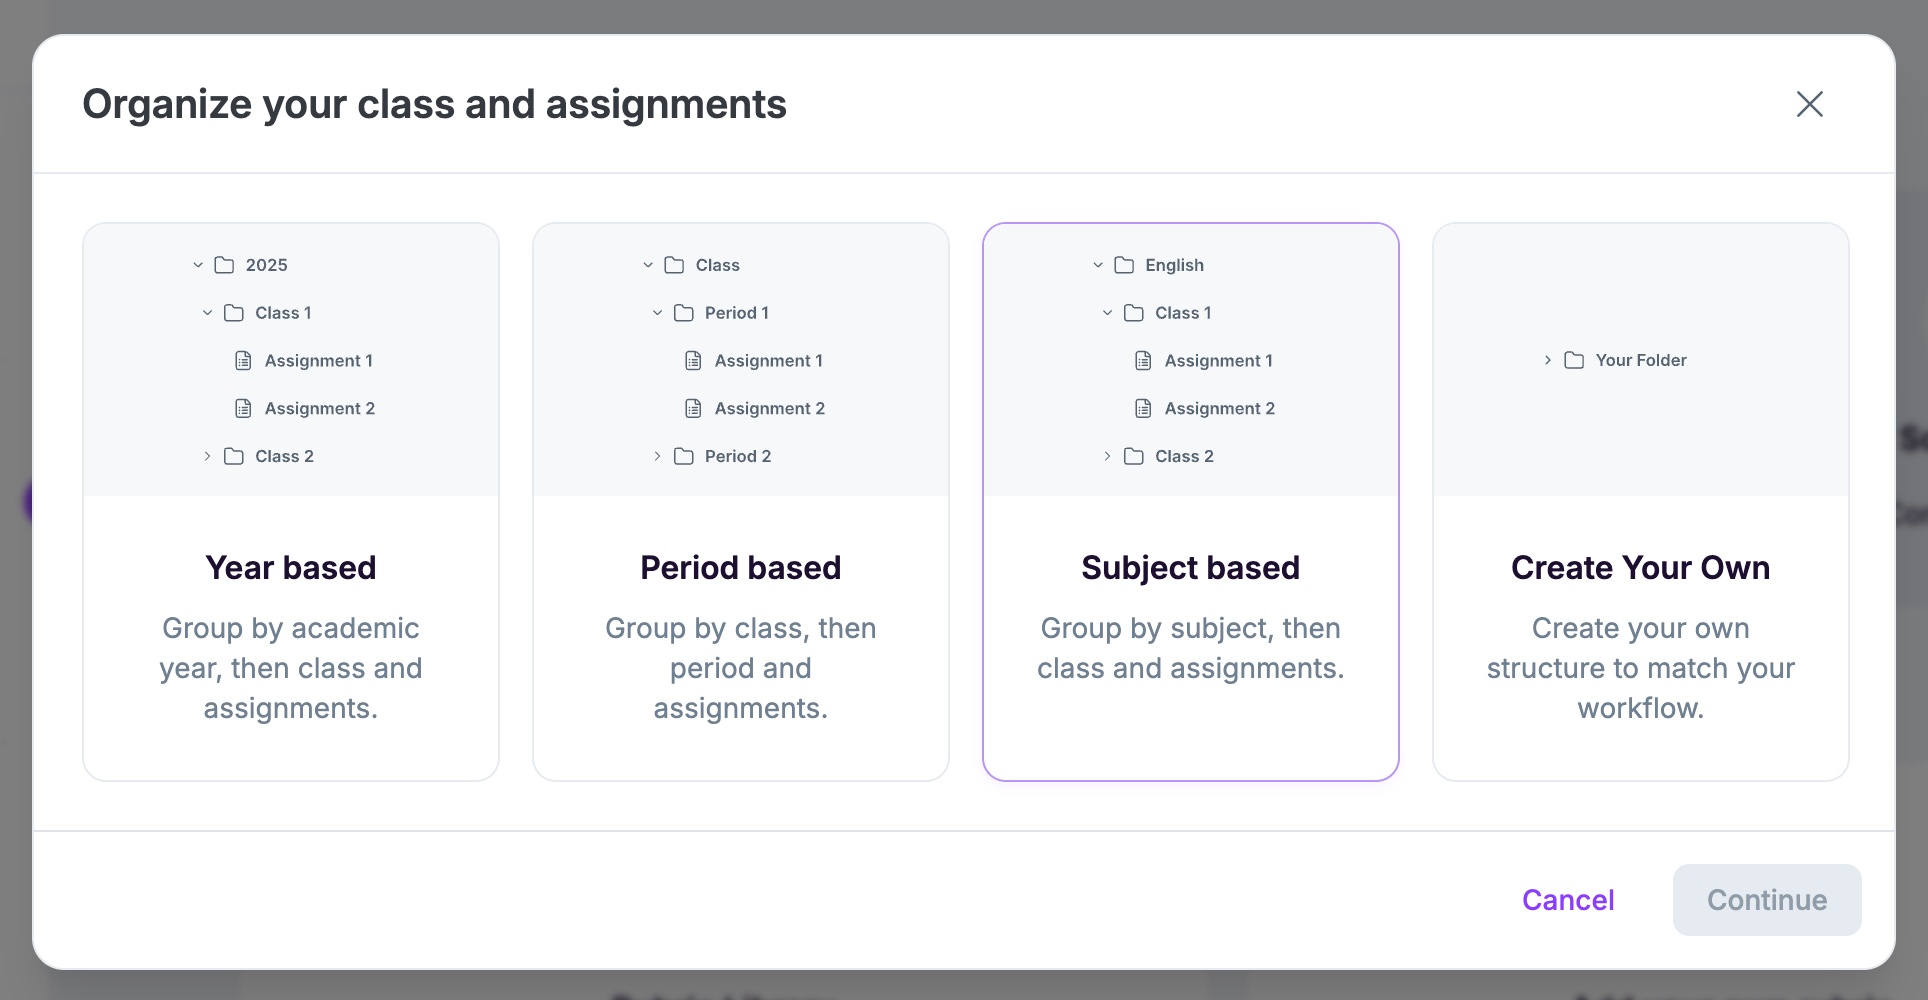Click the Cancel link
The height and width of the screenshot is (1000, 1928).
(1567, 900)
